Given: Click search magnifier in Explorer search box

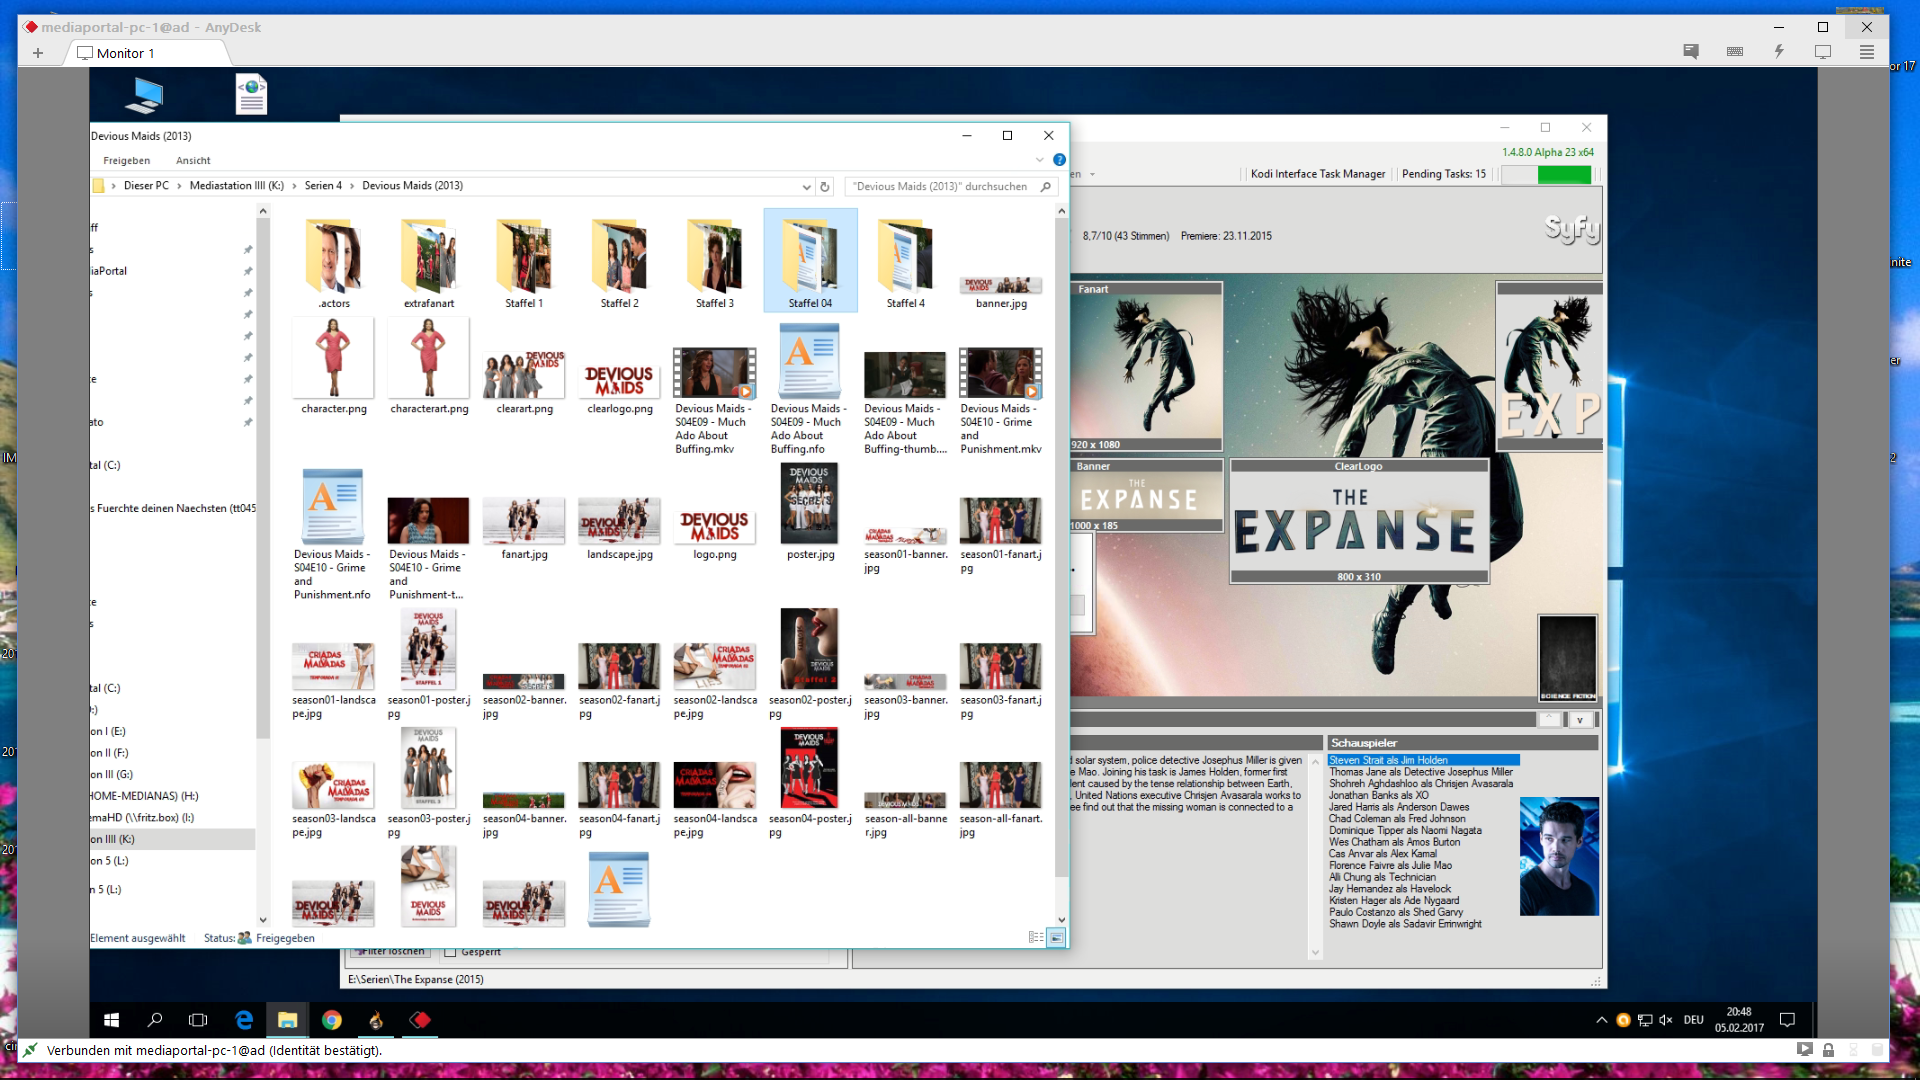Looking at the screenshot, I should [1046, 186].
